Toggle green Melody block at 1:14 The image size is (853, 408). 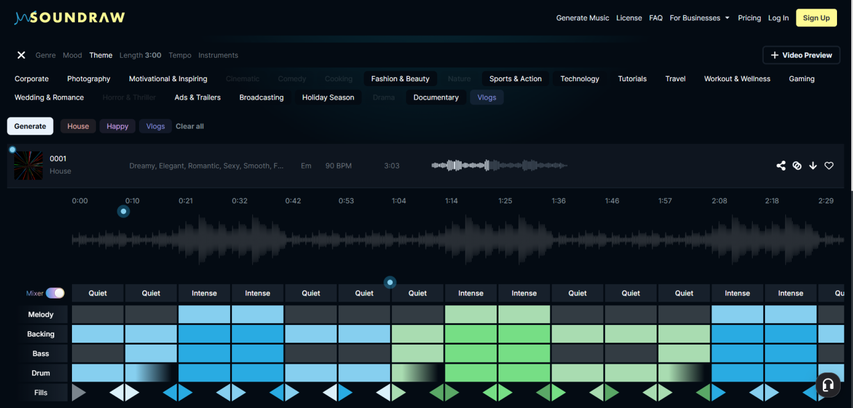pyautogui.click(x=471, y=314)
